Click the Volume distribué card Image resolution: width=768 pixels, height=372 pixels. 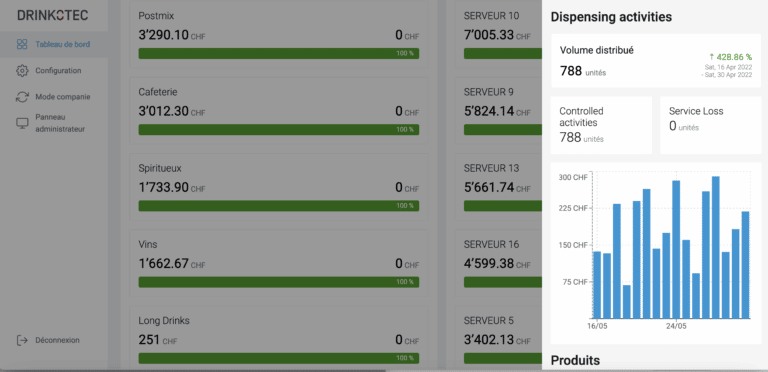[656, 61]
